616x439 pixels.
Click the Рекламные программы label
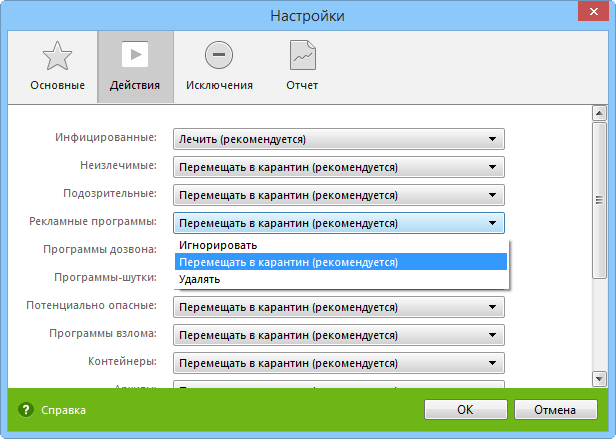pos(93,222)
